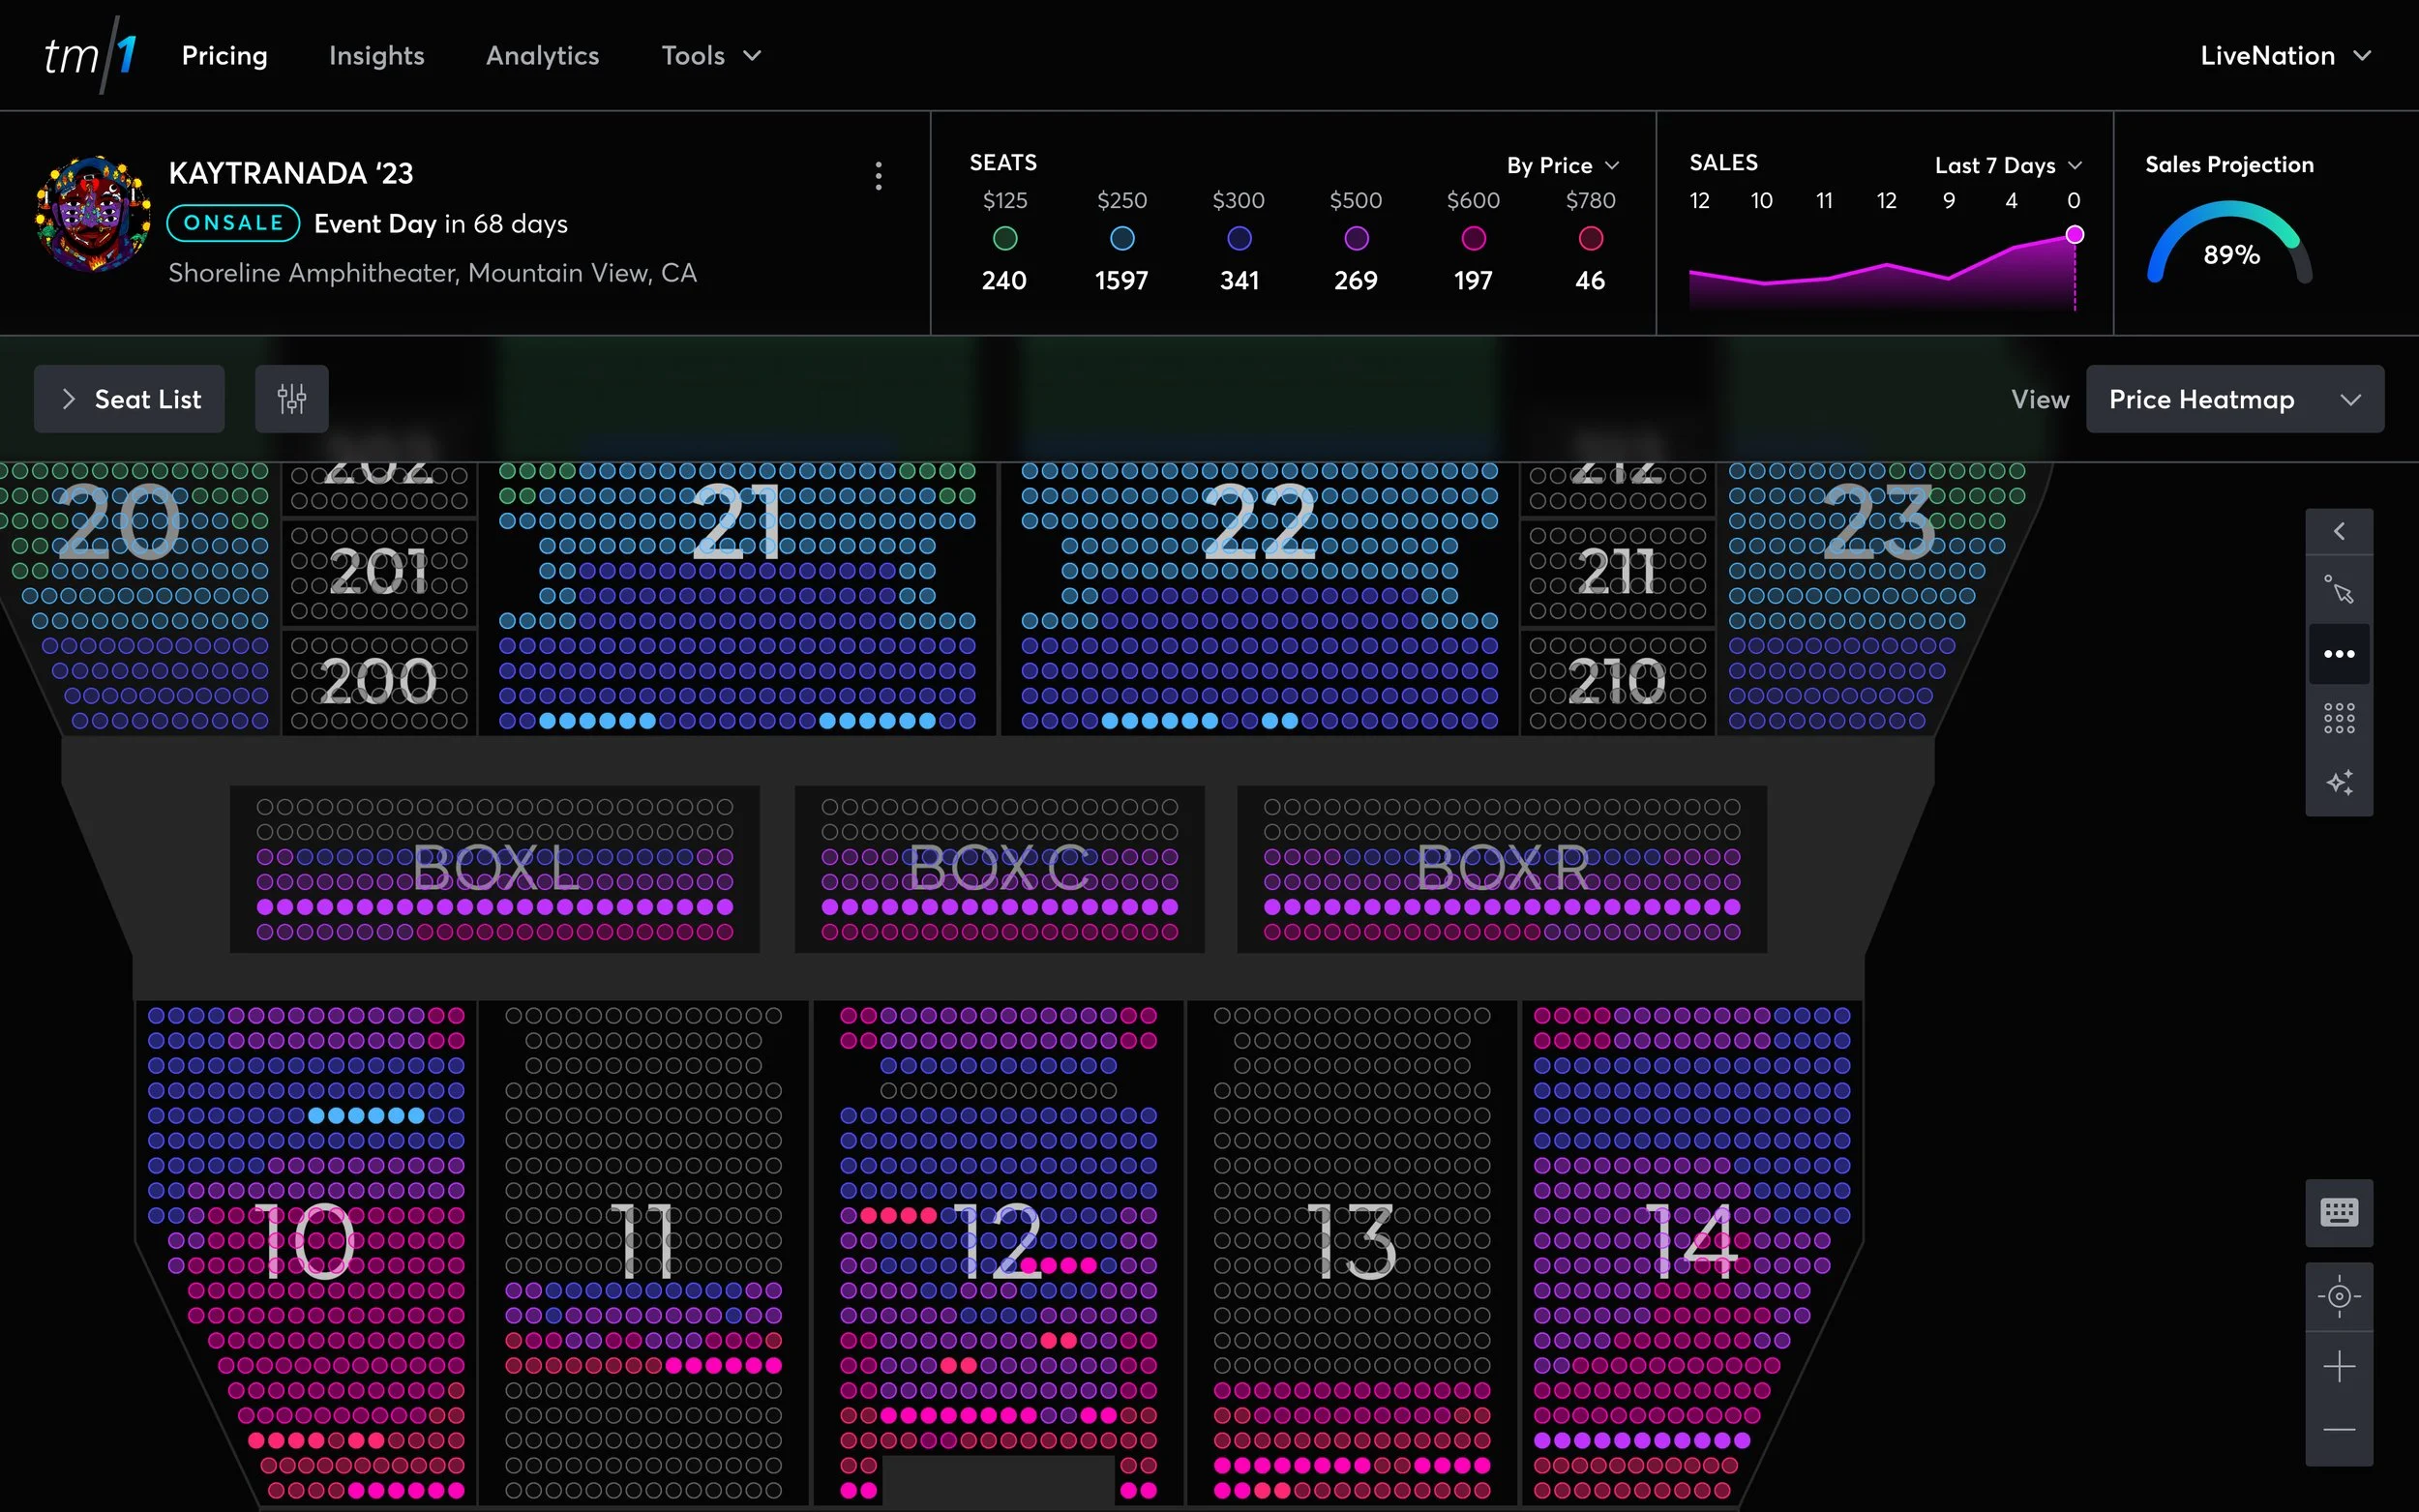Open the By Price seats dropdown
Screen dimensions: 2419x1512
click(x=1562, y=165)
